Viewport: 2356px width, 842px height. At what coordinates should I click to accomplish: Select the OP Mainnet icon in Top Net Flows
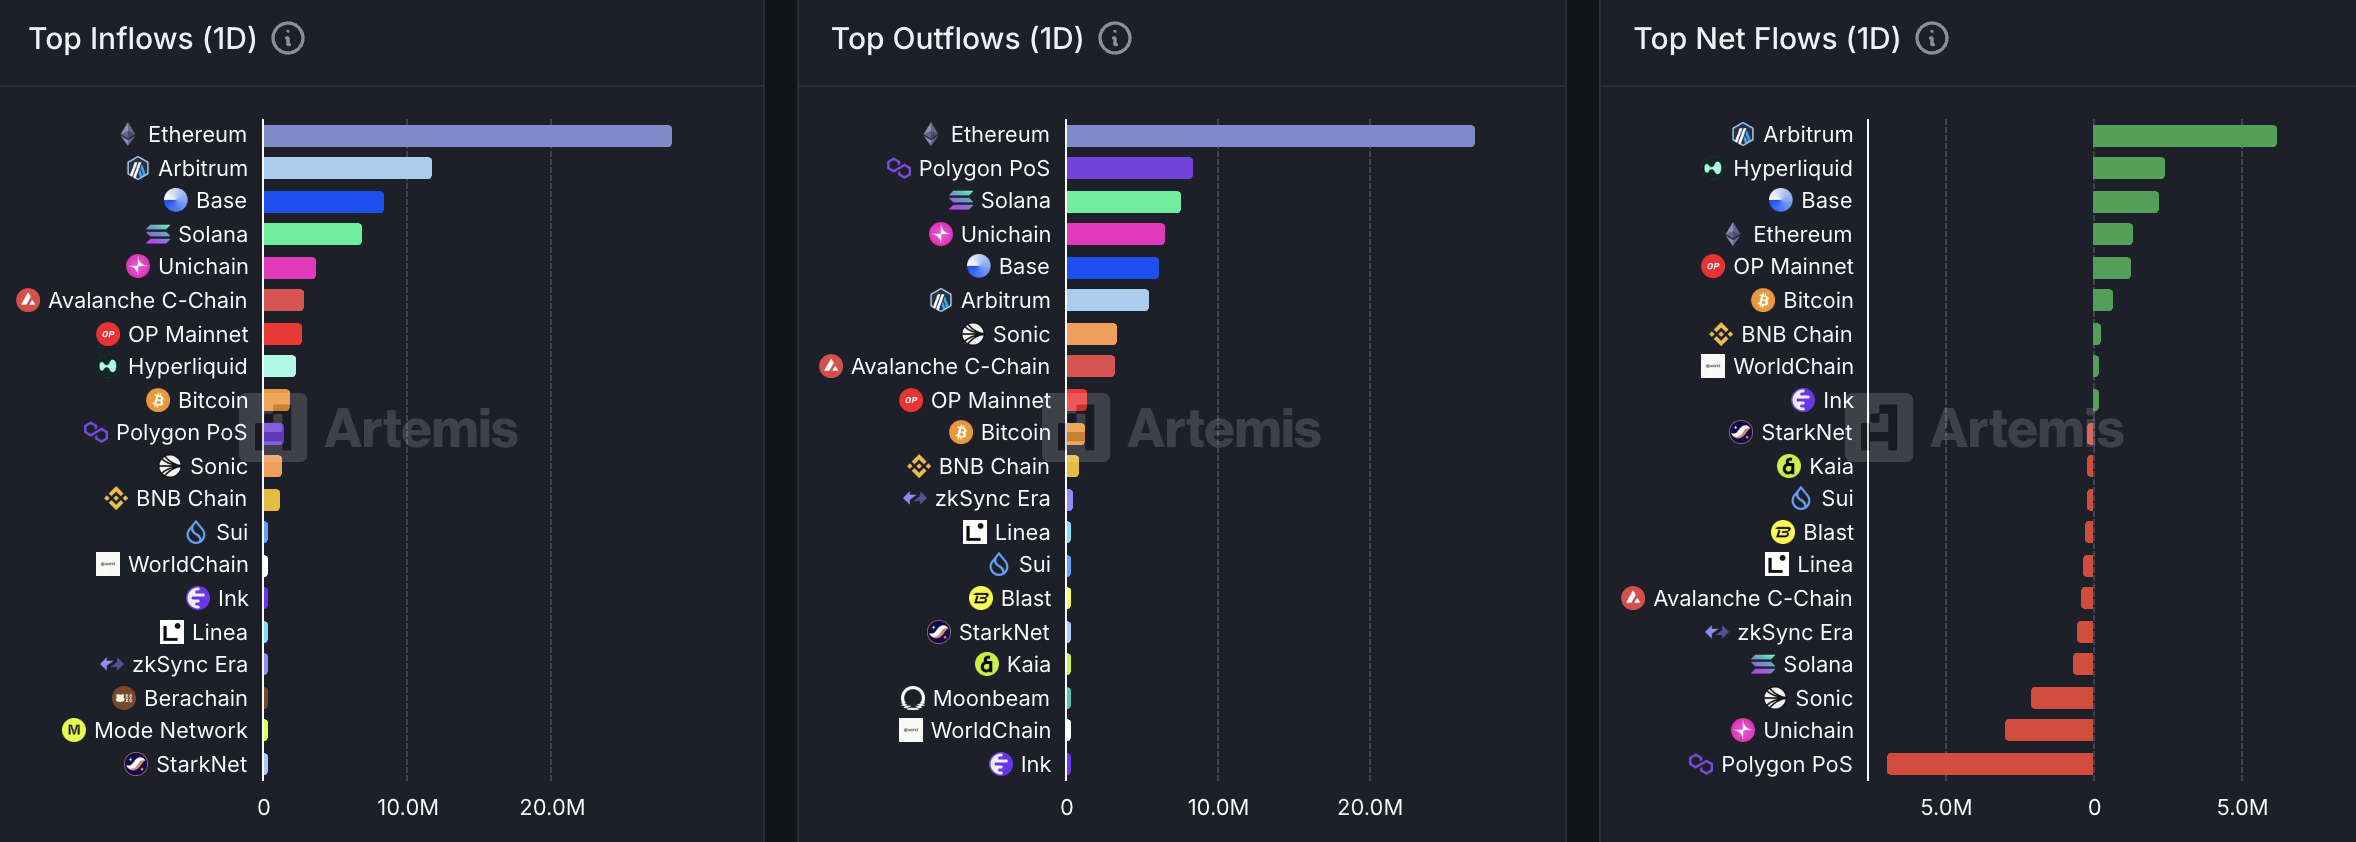1713,266
